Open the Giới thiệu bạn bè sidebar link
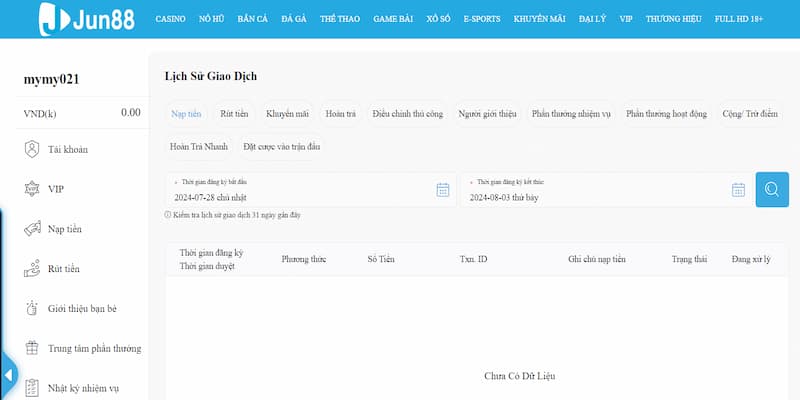The image size is (800, 400). tap(82, 309)
